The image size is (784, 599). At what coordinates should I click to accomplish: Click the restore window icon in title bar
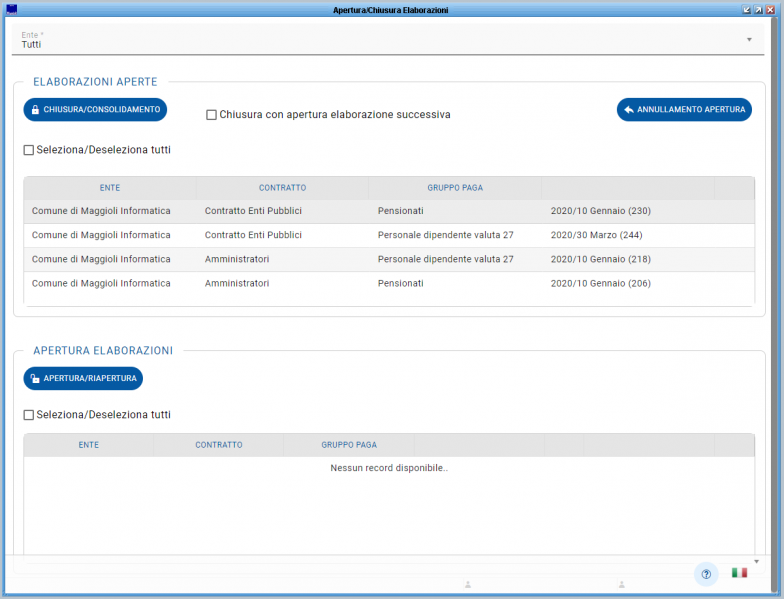758,9
